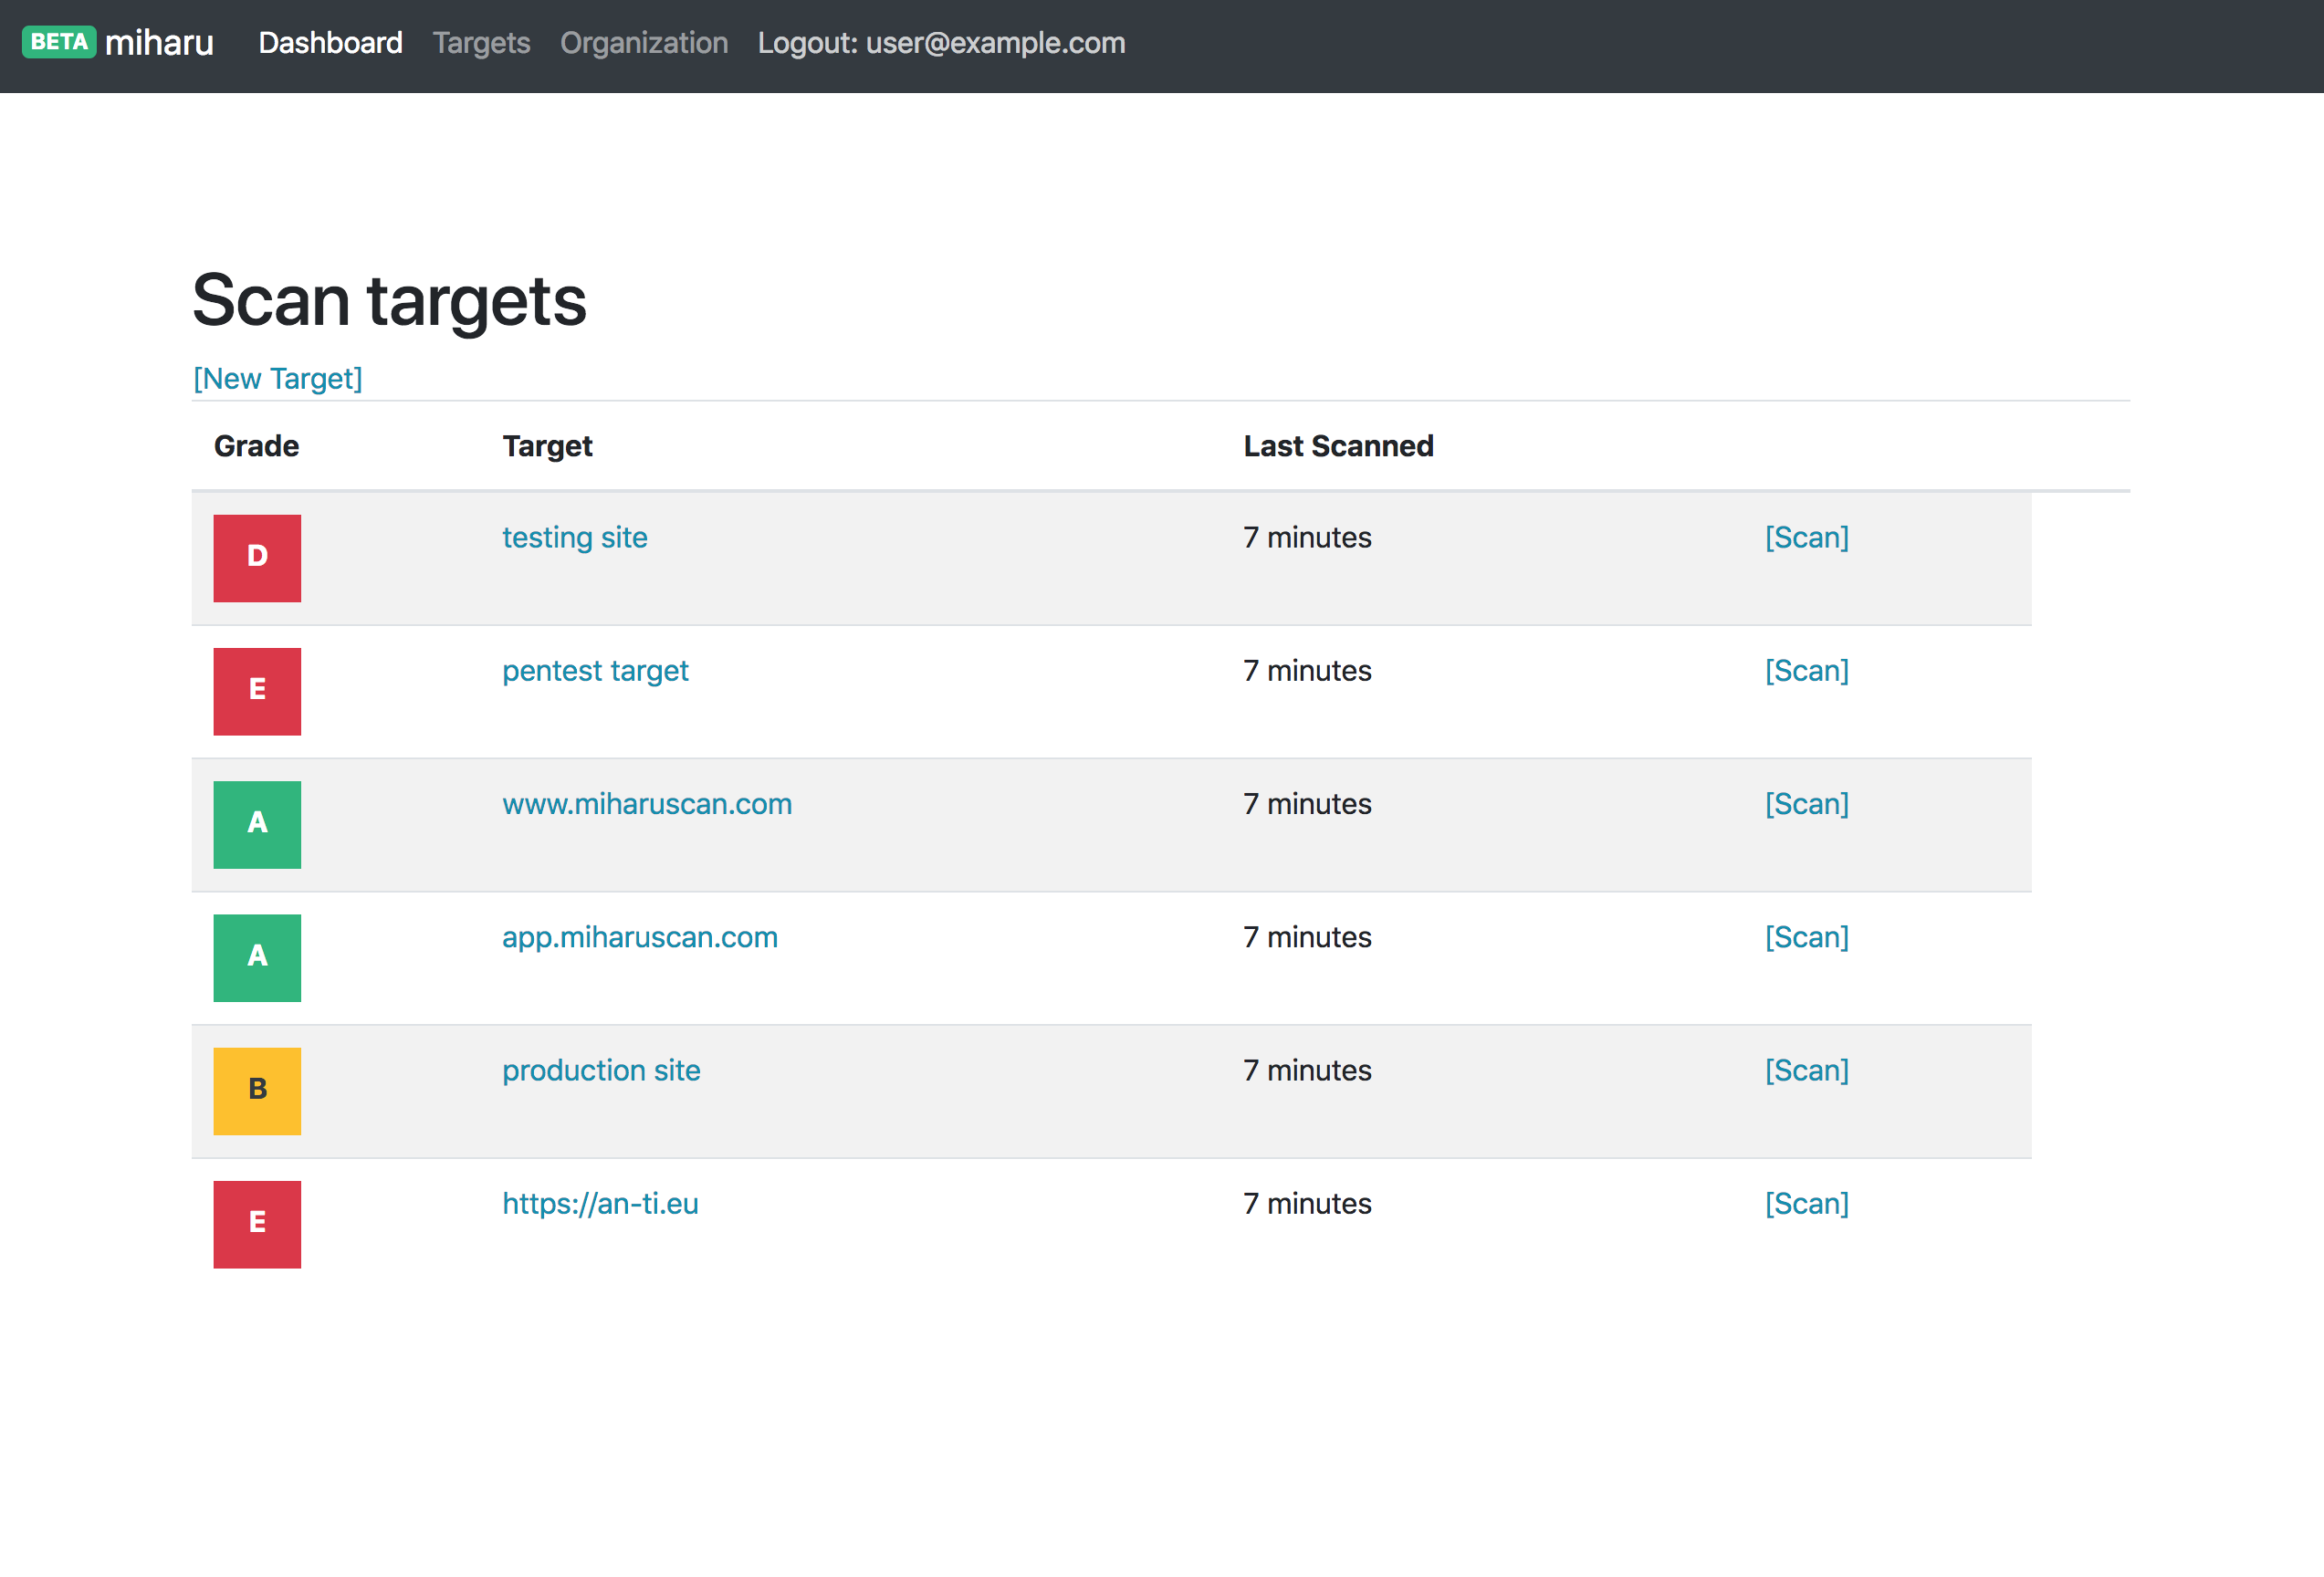Open the https://an-ti.eu target
This screenshot has height=1577, width=2324.
600,1203
